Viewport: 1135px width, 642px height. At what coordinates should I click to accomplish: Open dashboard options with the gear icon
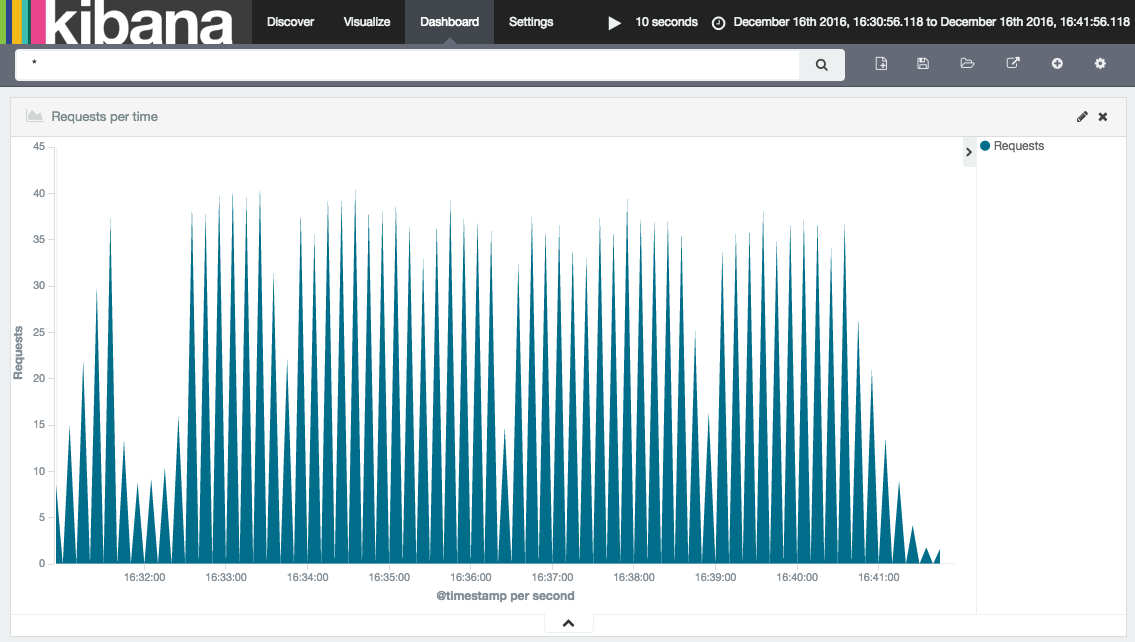coord(1099,63)
